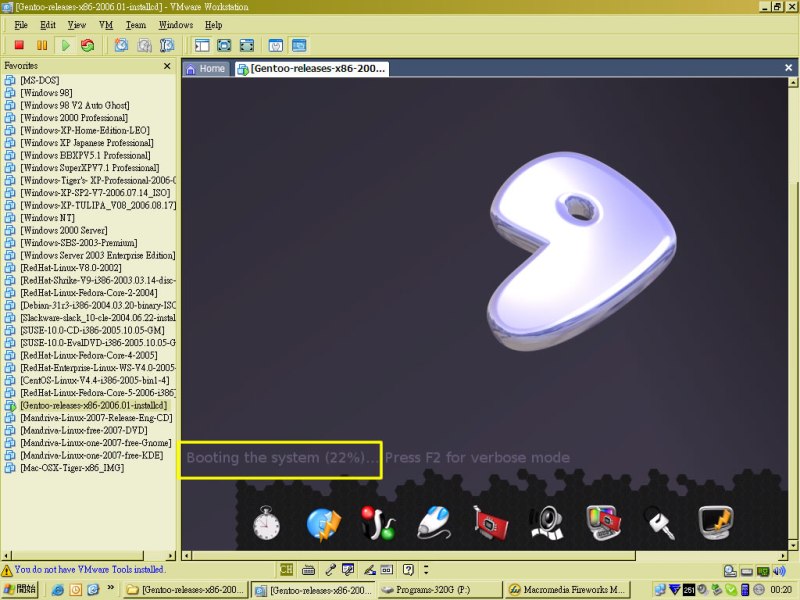The image size is (800, 600).
Task: Launch Internet Explorer from Quick Launch
Action: 58,590
